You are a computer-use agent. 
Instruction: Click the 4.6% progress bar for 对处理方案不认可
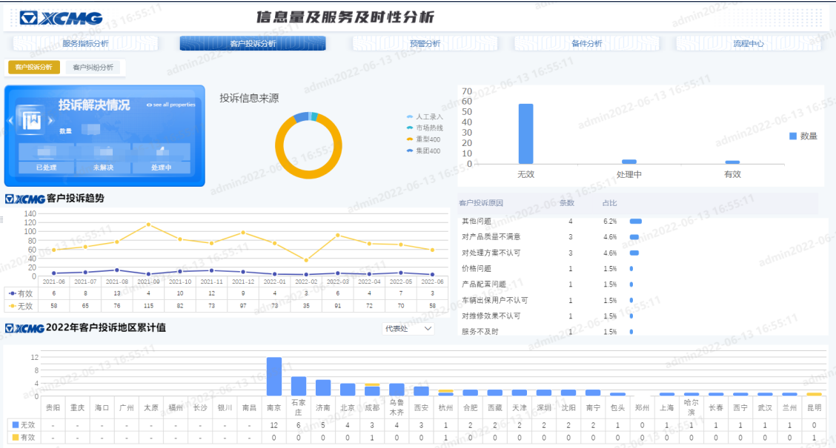click(x=634, y=253)
